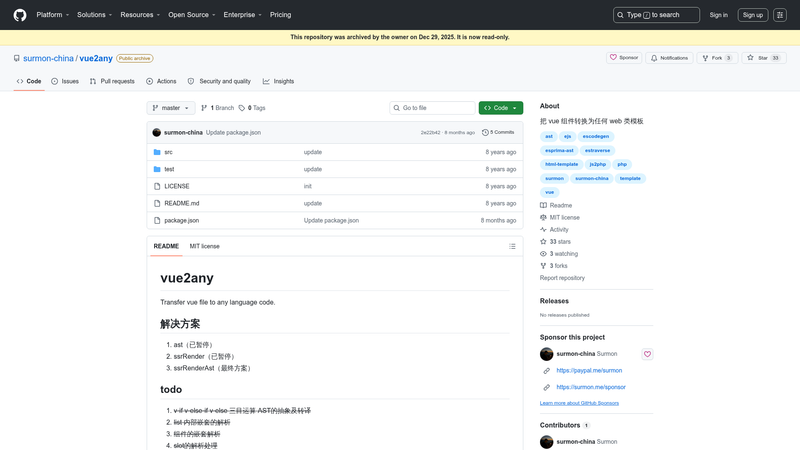The image size is (800, 450).
Task: Click surmon-china avatar in commit row
Action: pyautogui.click(x=157, y=132)
